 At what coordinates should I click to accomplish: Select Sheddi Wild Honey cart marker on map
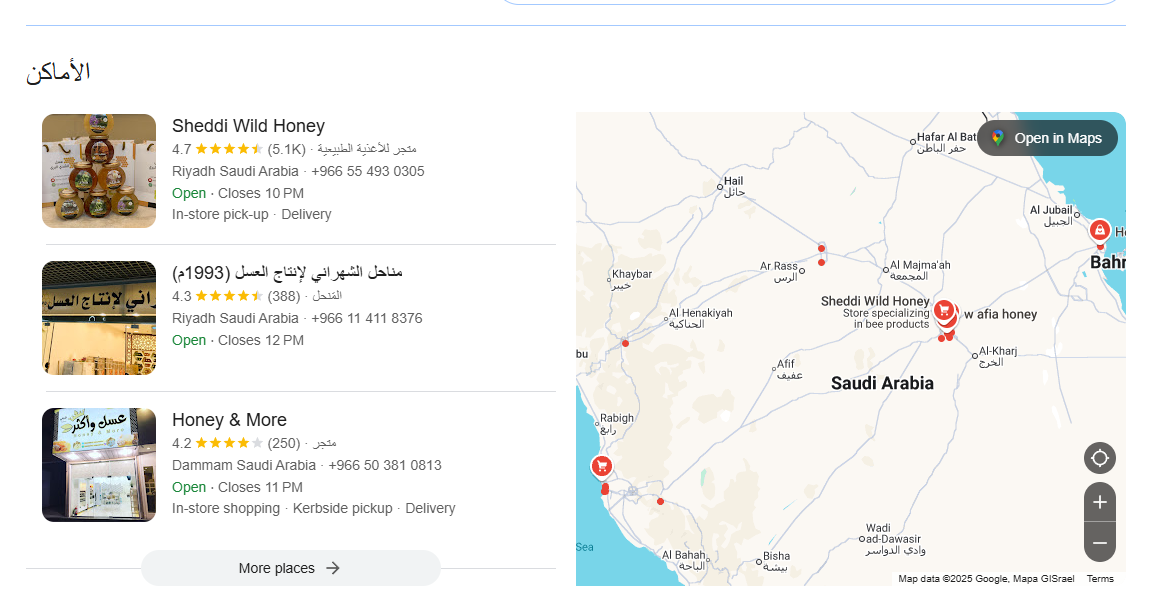pos(943,309)
